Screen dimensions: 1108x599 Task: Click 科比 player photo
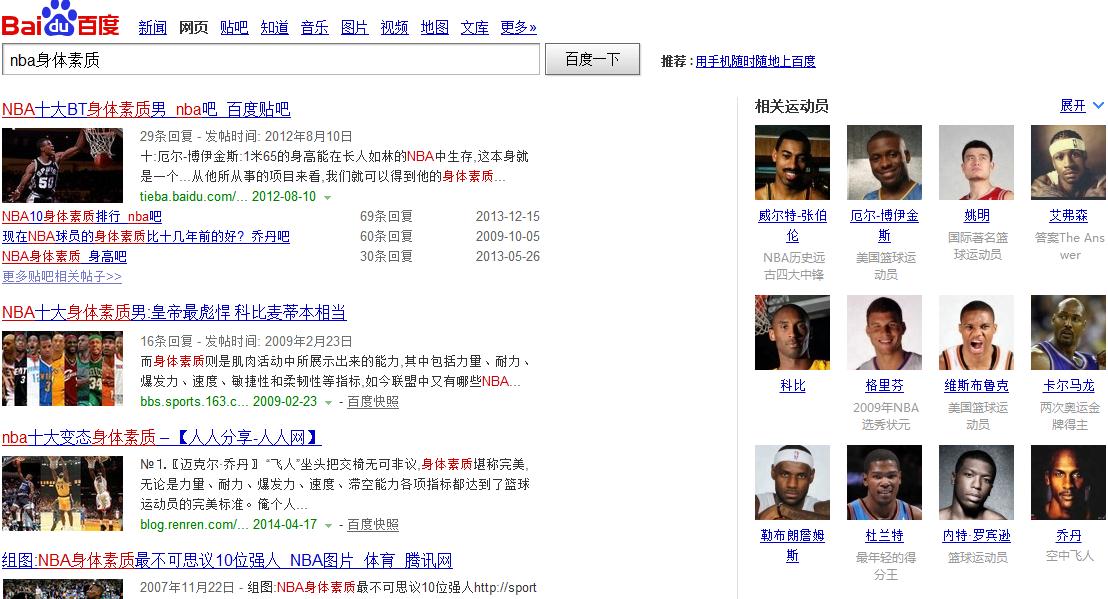click(792, 333)
